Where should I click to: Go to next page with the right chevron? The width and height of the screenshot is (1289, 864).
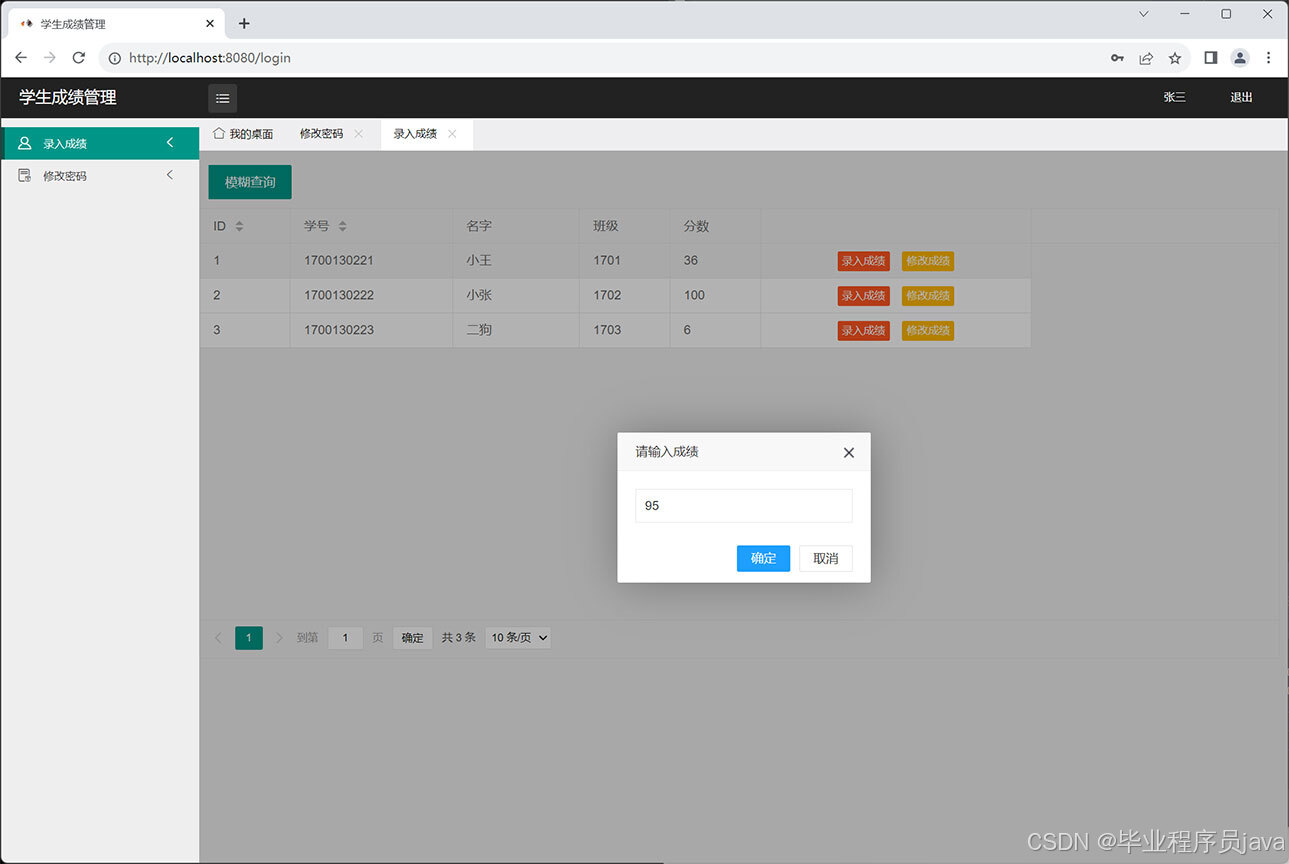point(279,638)
